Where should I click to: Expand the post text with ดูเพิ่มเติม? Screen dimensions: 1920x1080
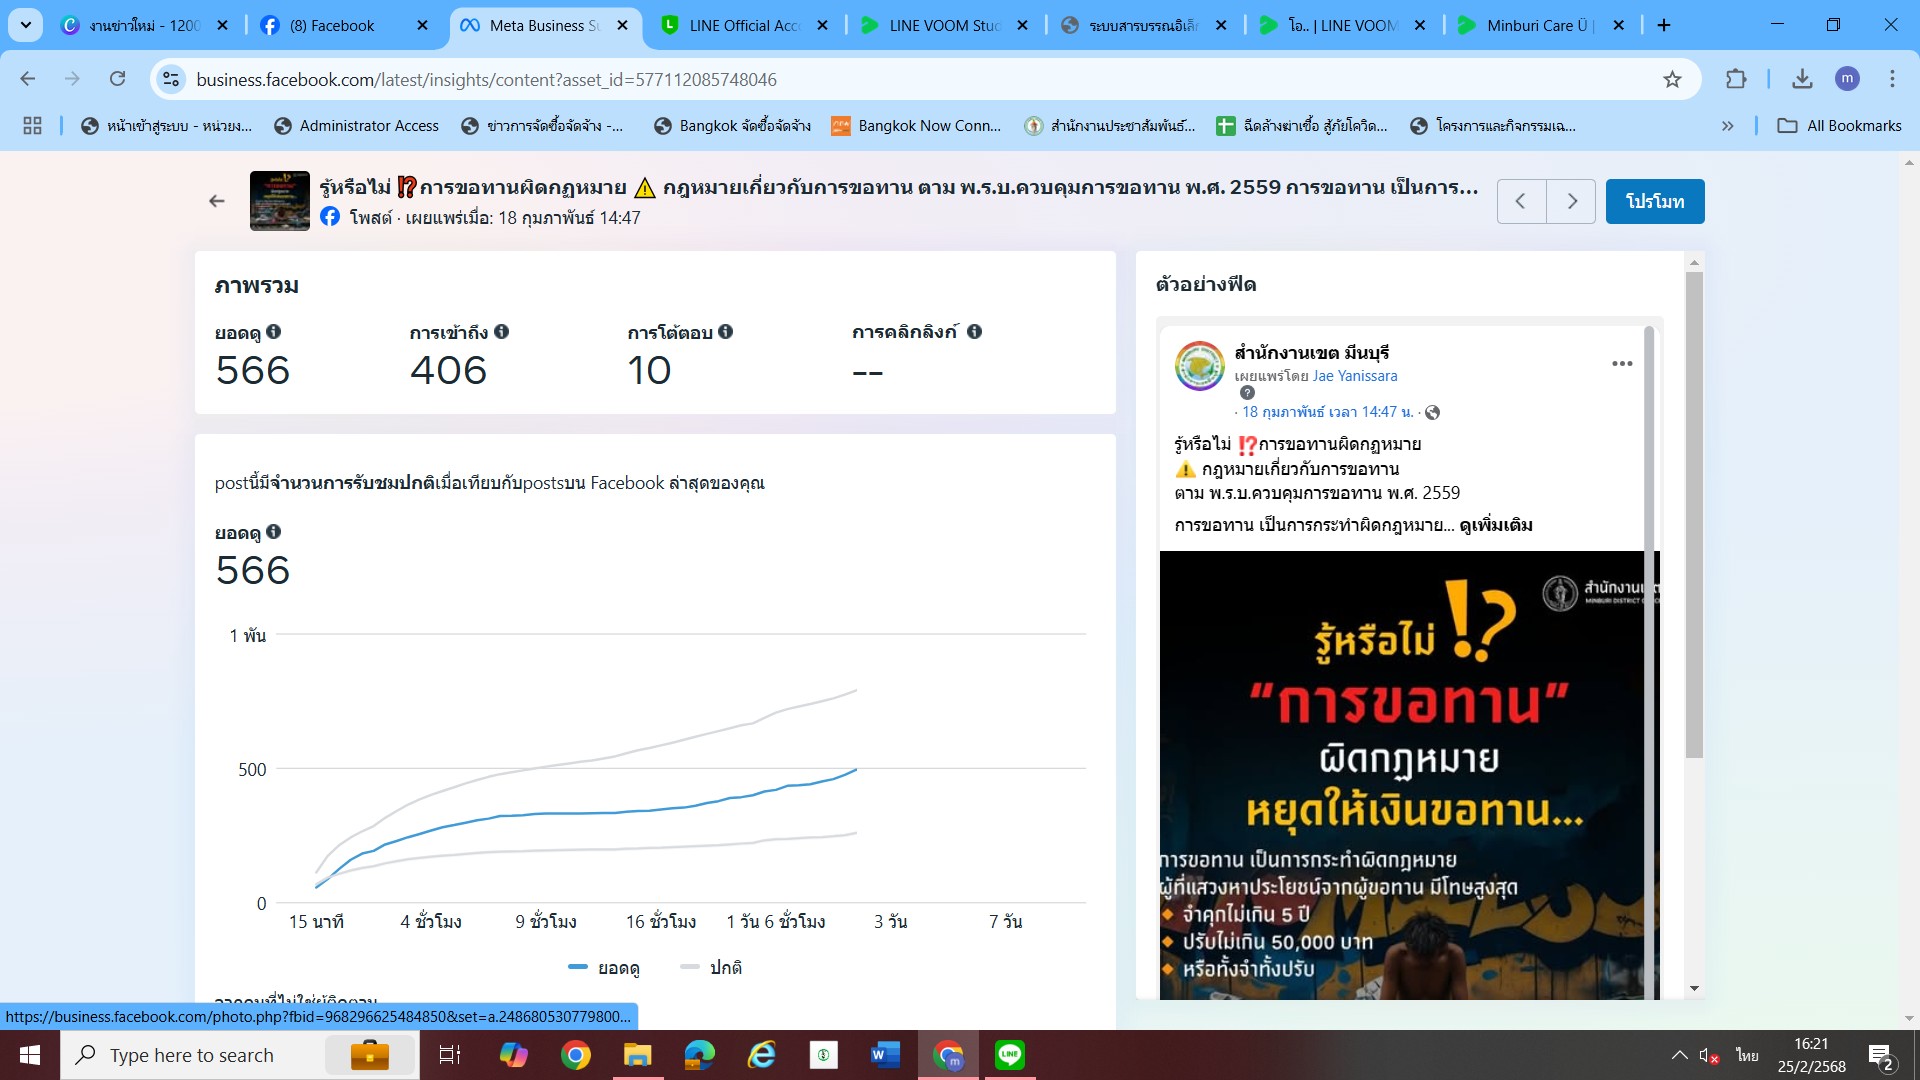[x=1495, y=525]
